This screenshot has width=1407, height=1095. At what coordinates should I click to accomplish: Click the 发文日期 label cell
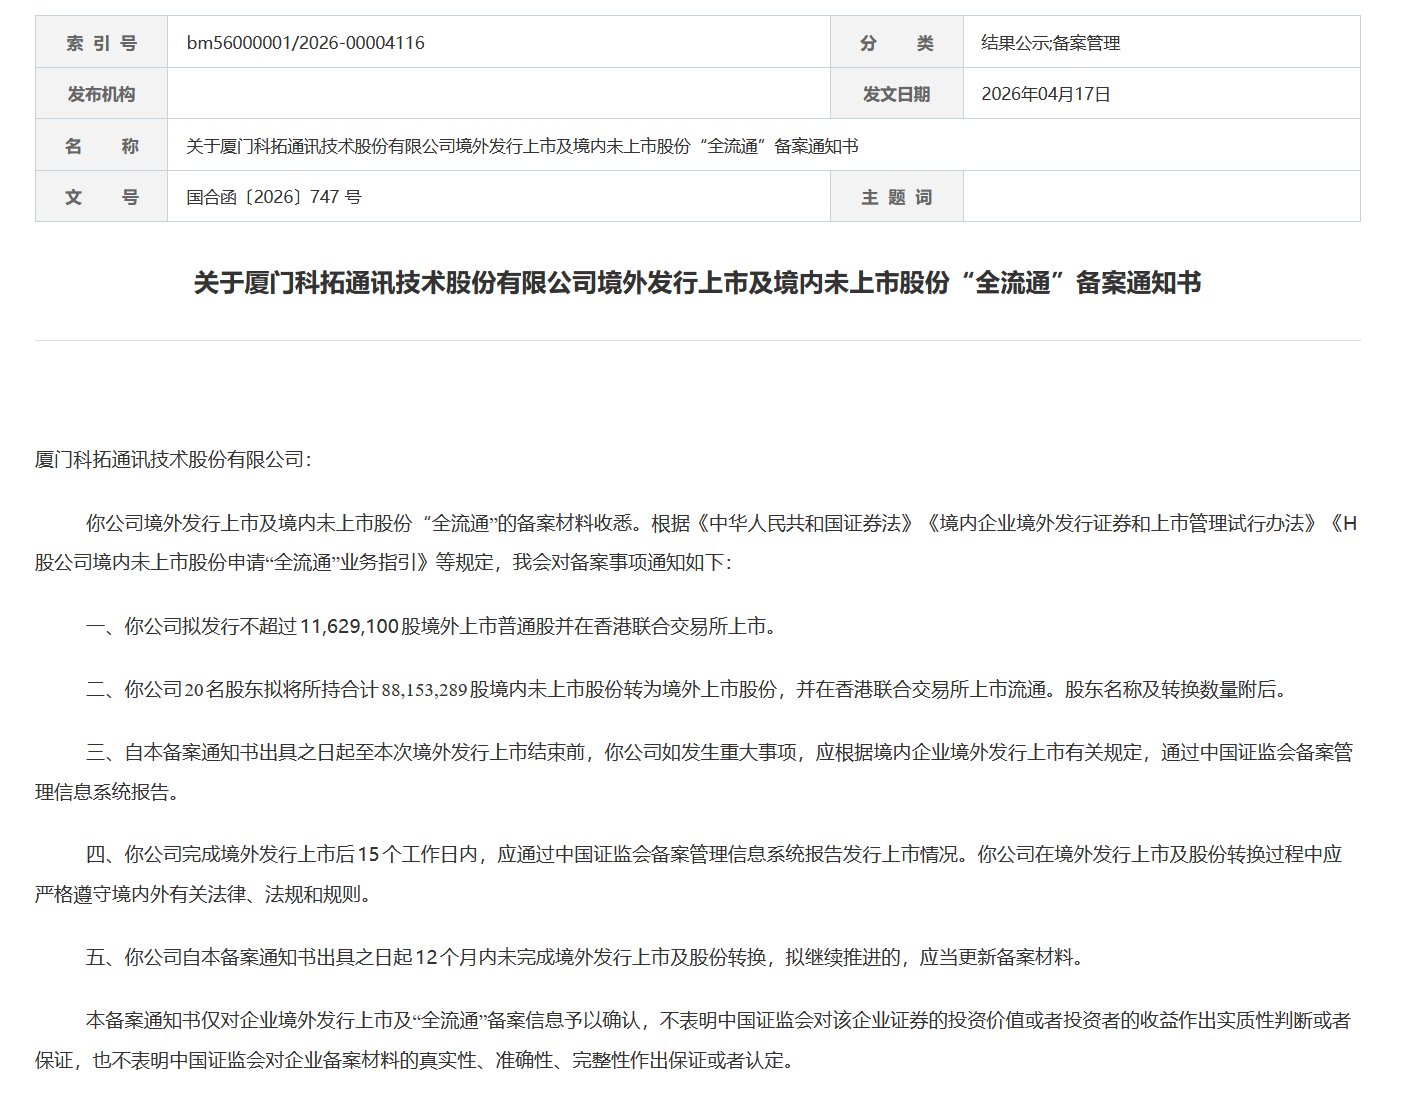896,94
